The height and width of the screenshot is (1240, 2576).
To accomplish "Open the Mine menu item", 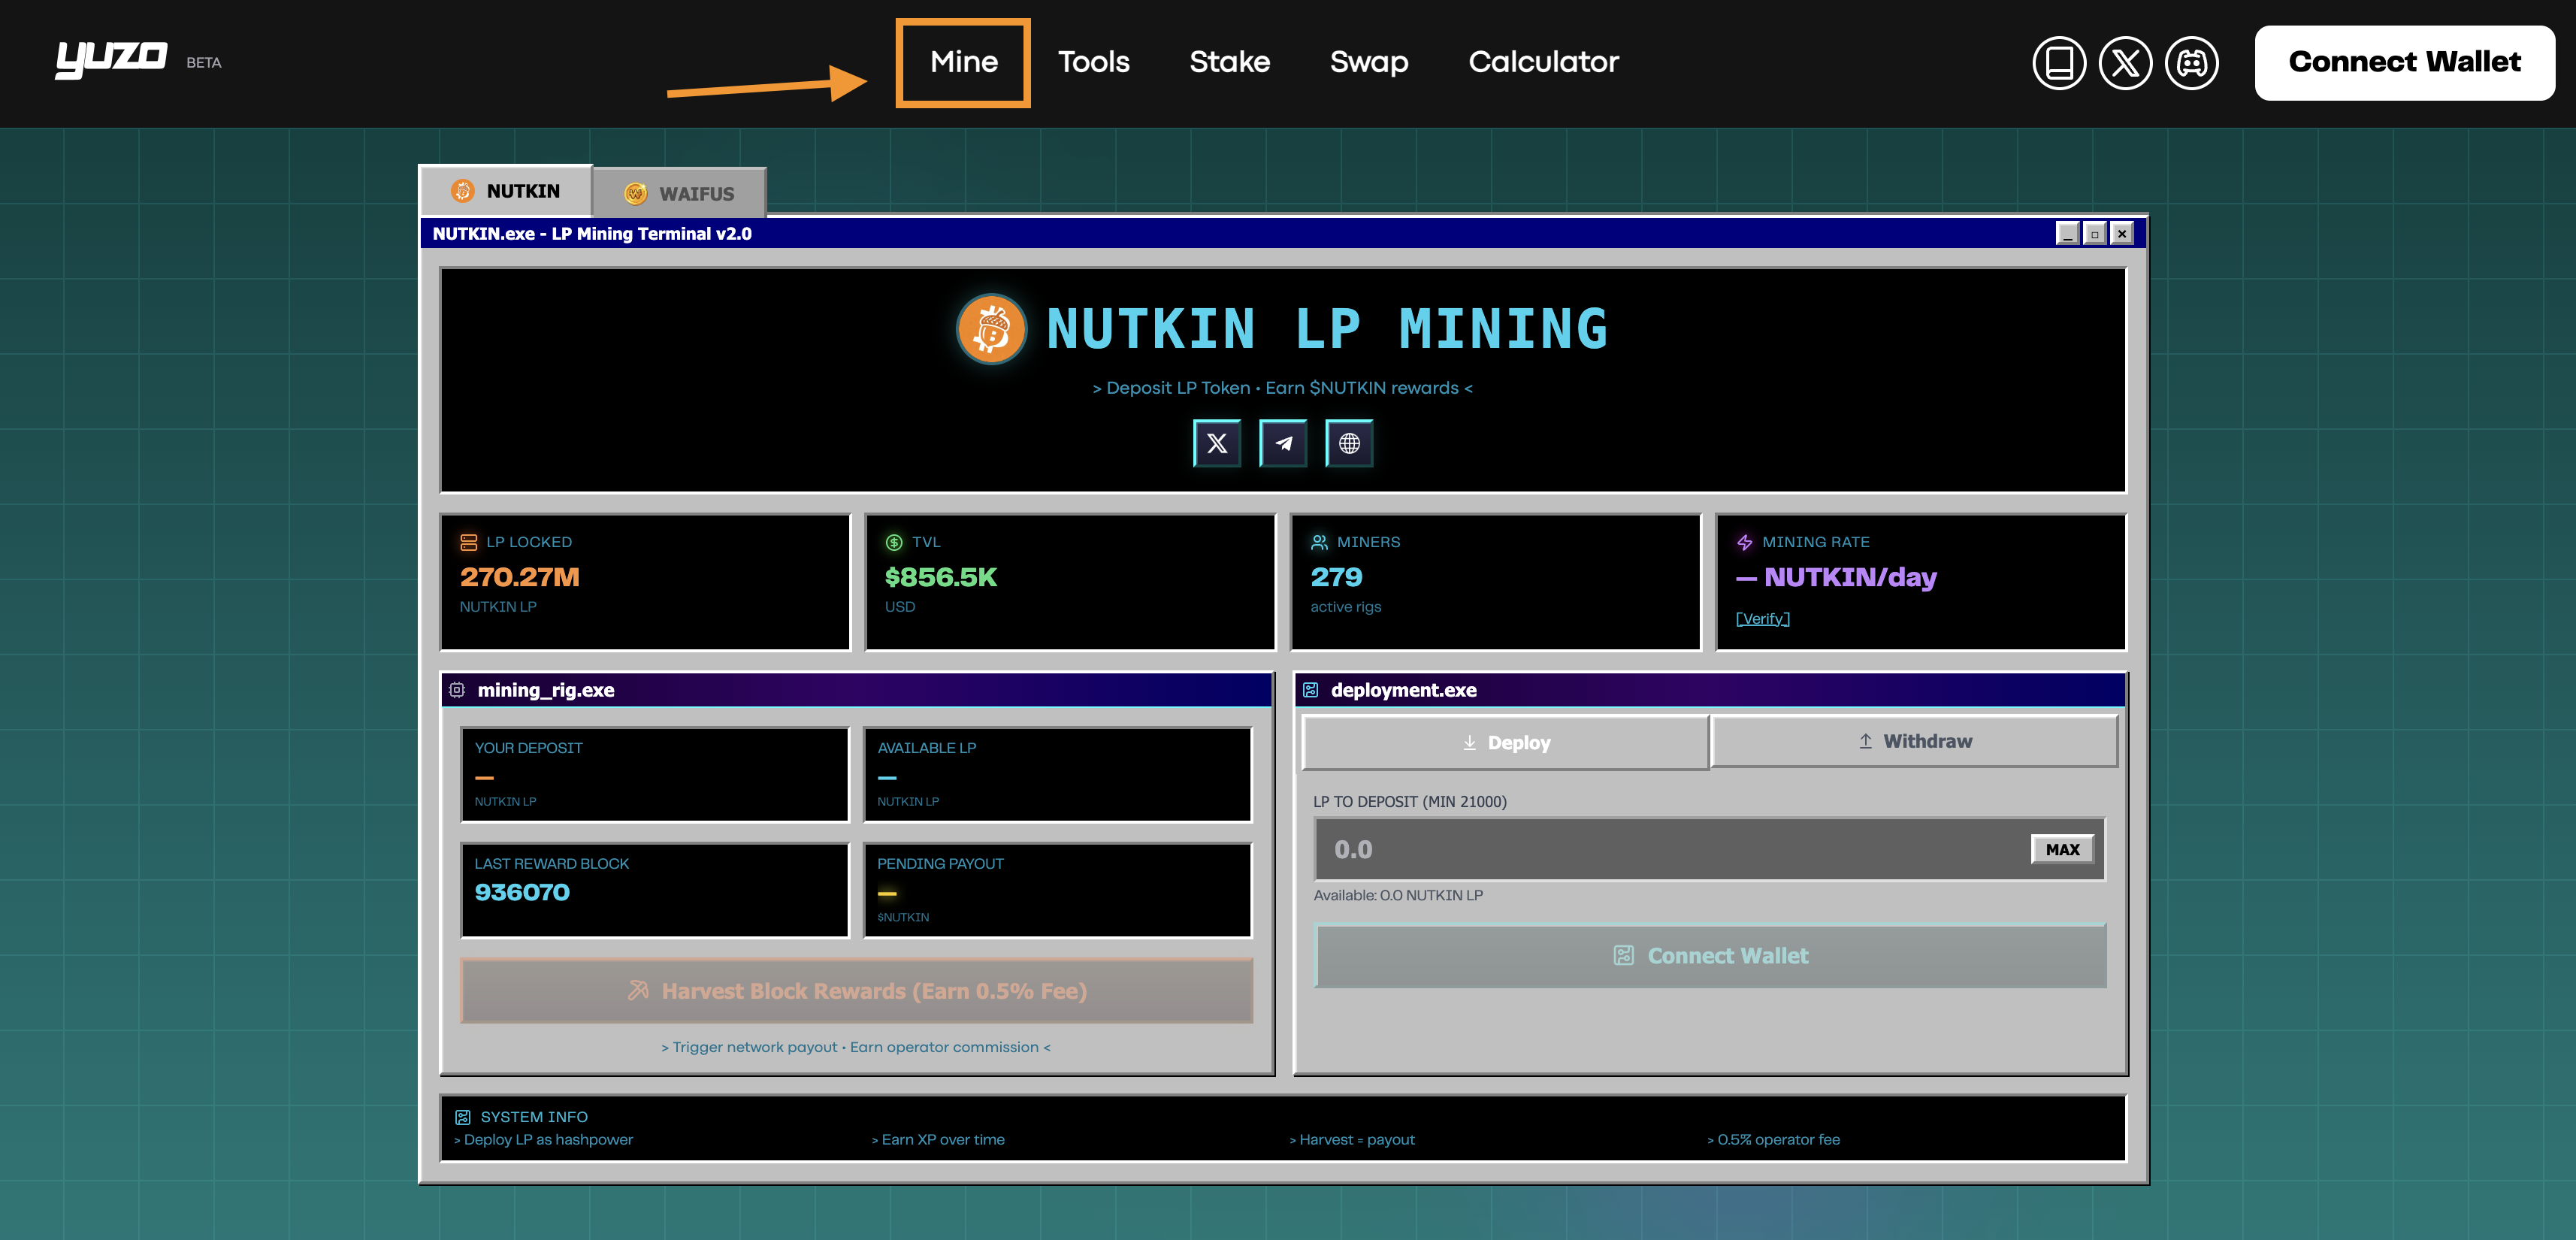I will coord(963,62).
